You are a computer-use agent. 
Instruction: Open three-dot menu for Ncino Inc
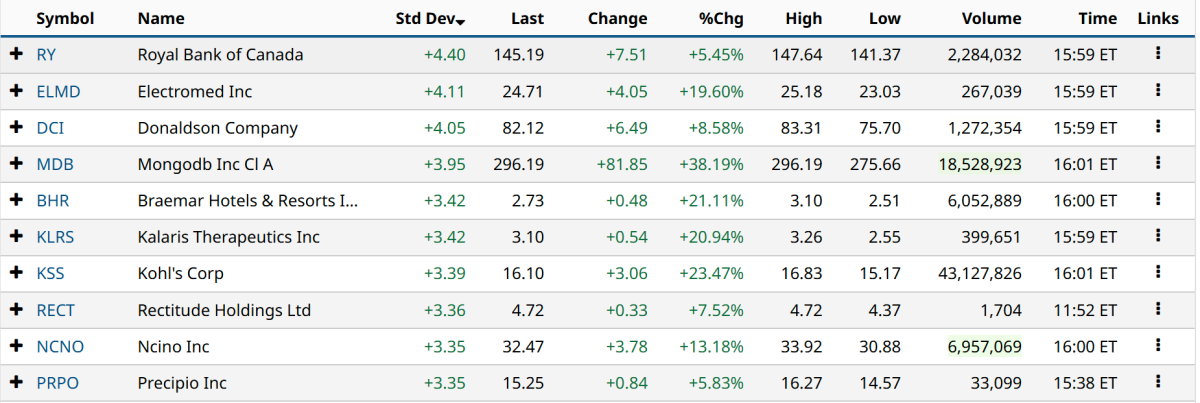tap(1158, 346)
